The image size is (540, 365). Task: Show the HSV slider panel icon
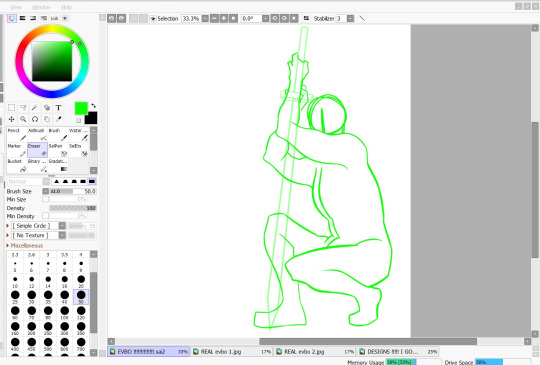click(33, 18)
